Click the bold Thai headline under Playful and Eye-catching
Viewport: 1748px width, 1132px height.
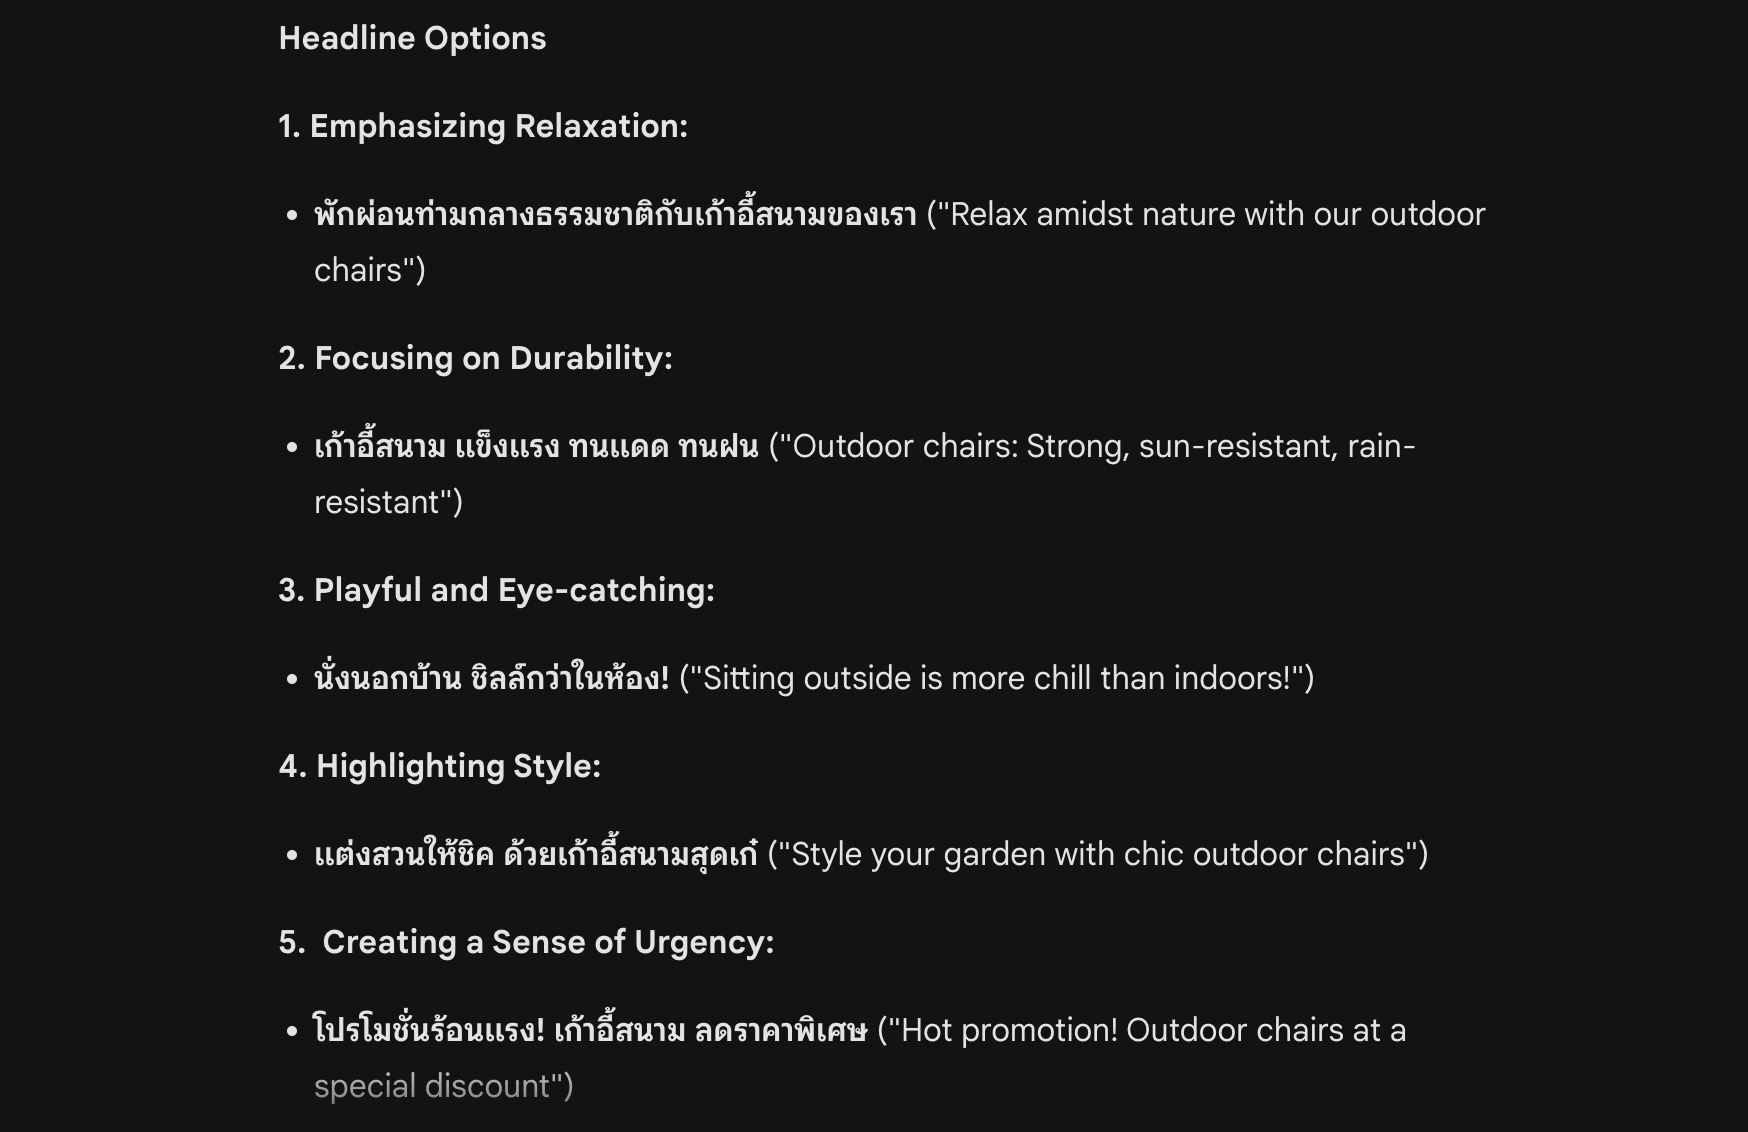coord(492,678)
